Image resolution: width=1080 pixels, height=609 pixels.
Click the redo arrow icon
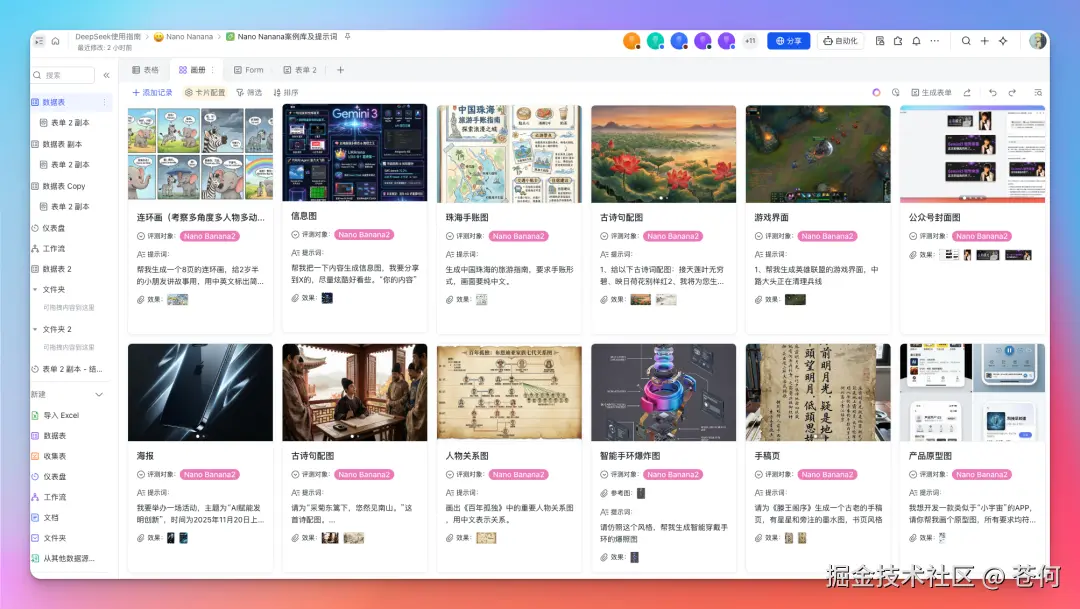1012,92
